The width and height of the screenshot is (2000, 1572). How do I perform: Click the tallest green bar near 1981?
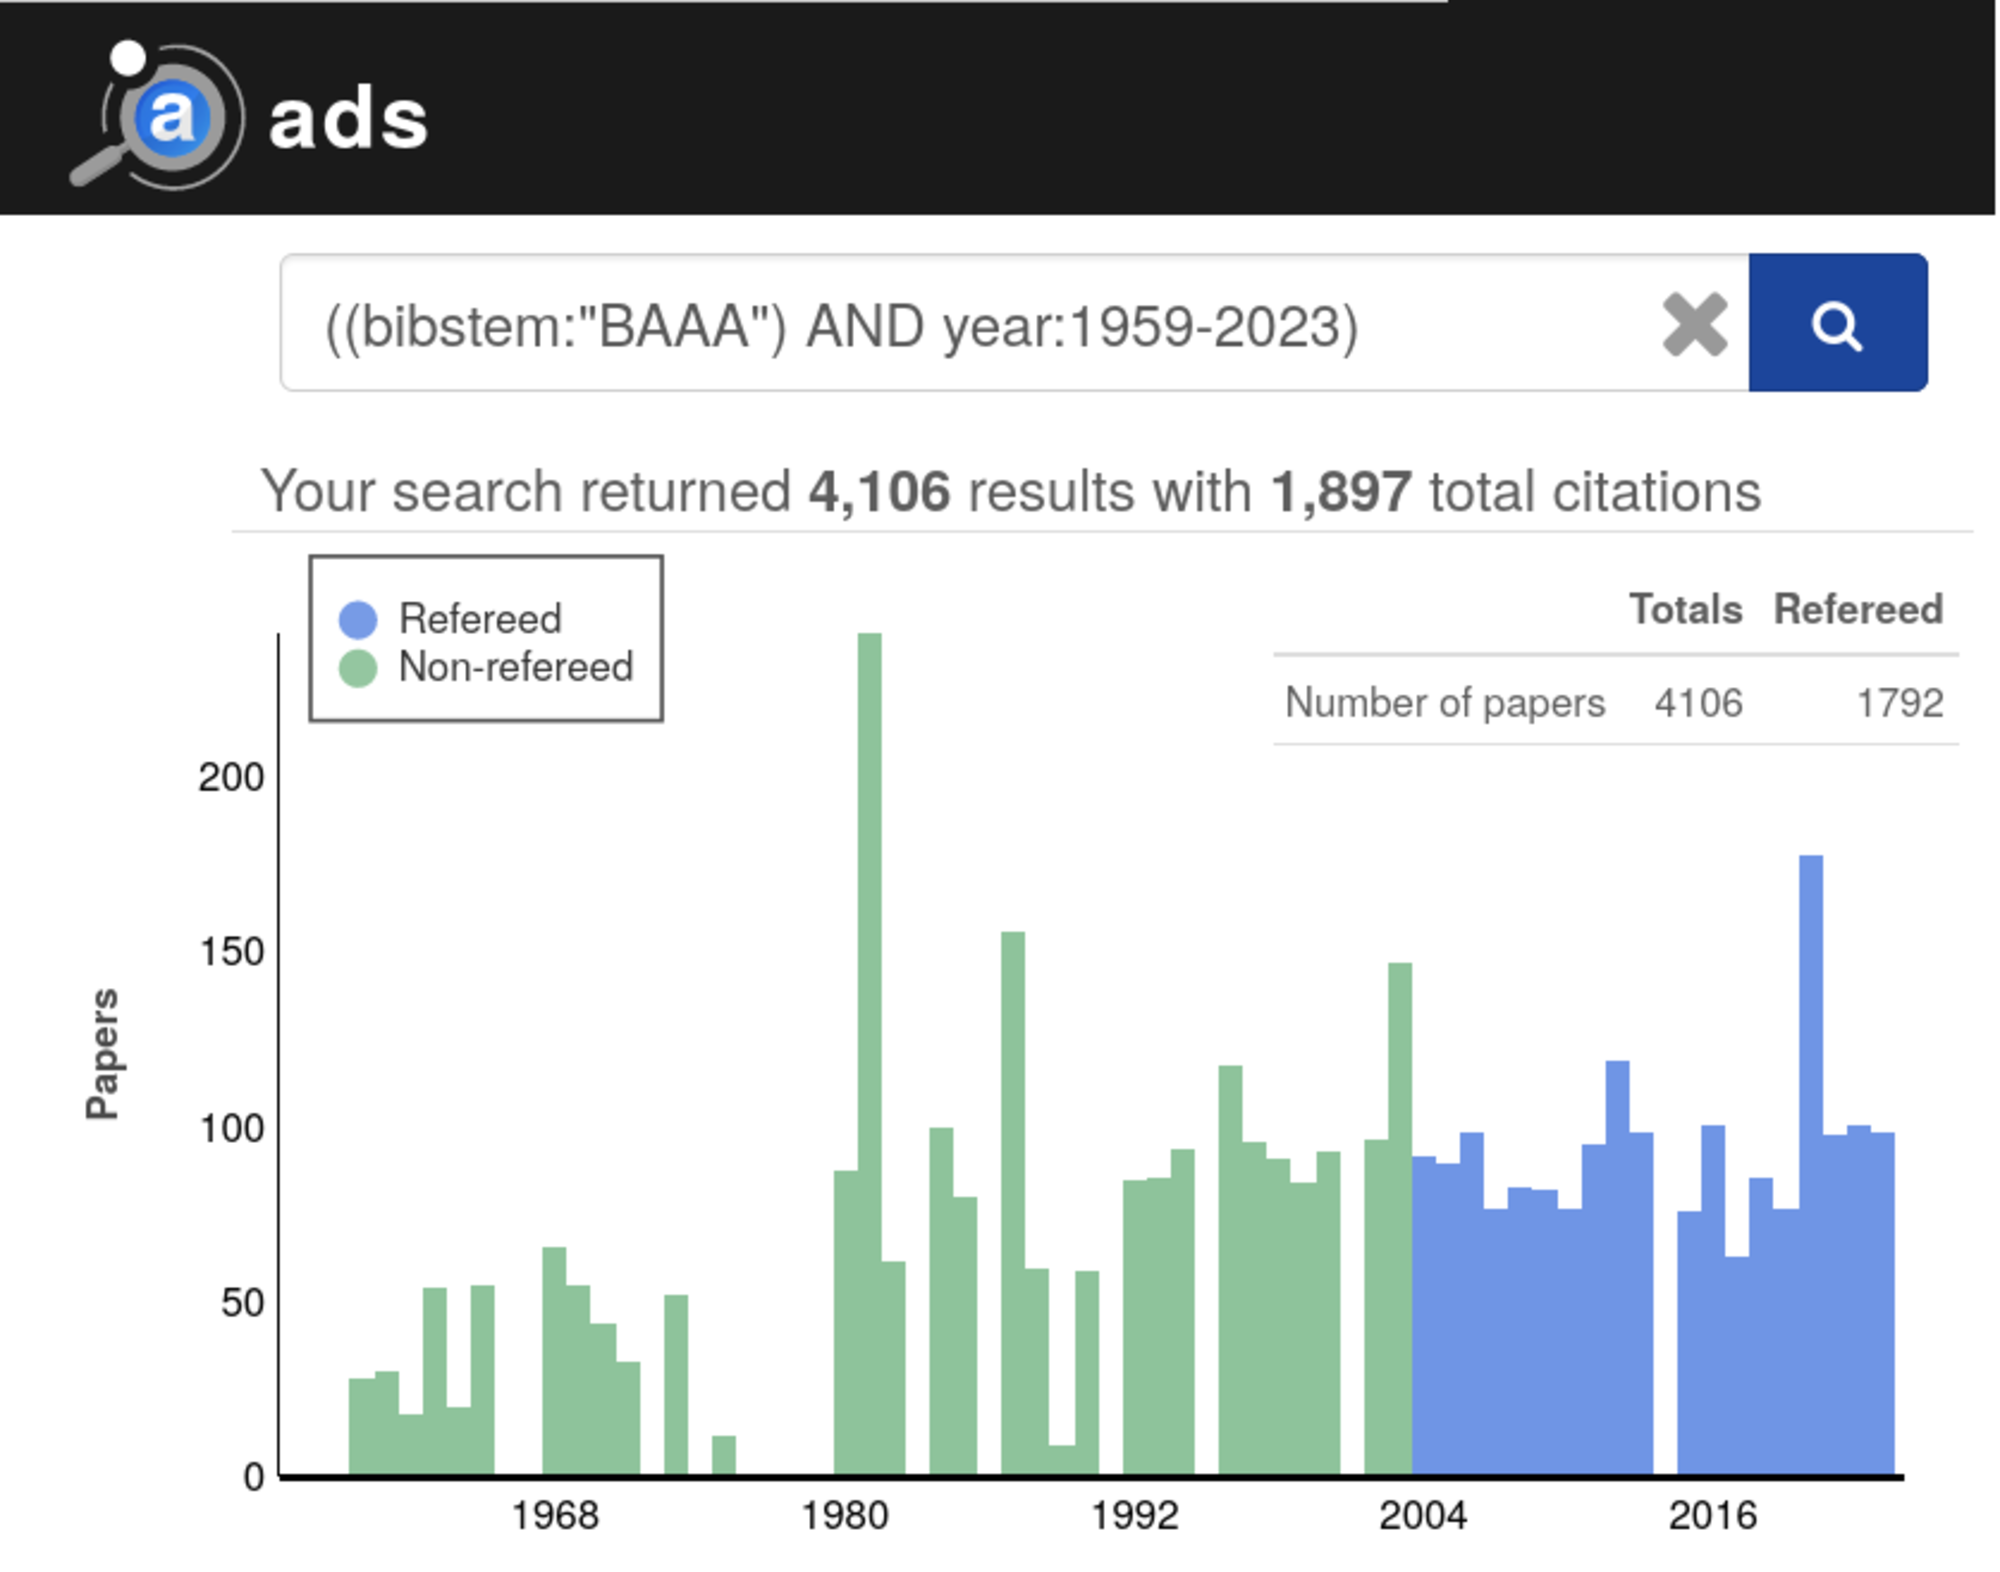pyautogui.click(x=870, y=1053)
